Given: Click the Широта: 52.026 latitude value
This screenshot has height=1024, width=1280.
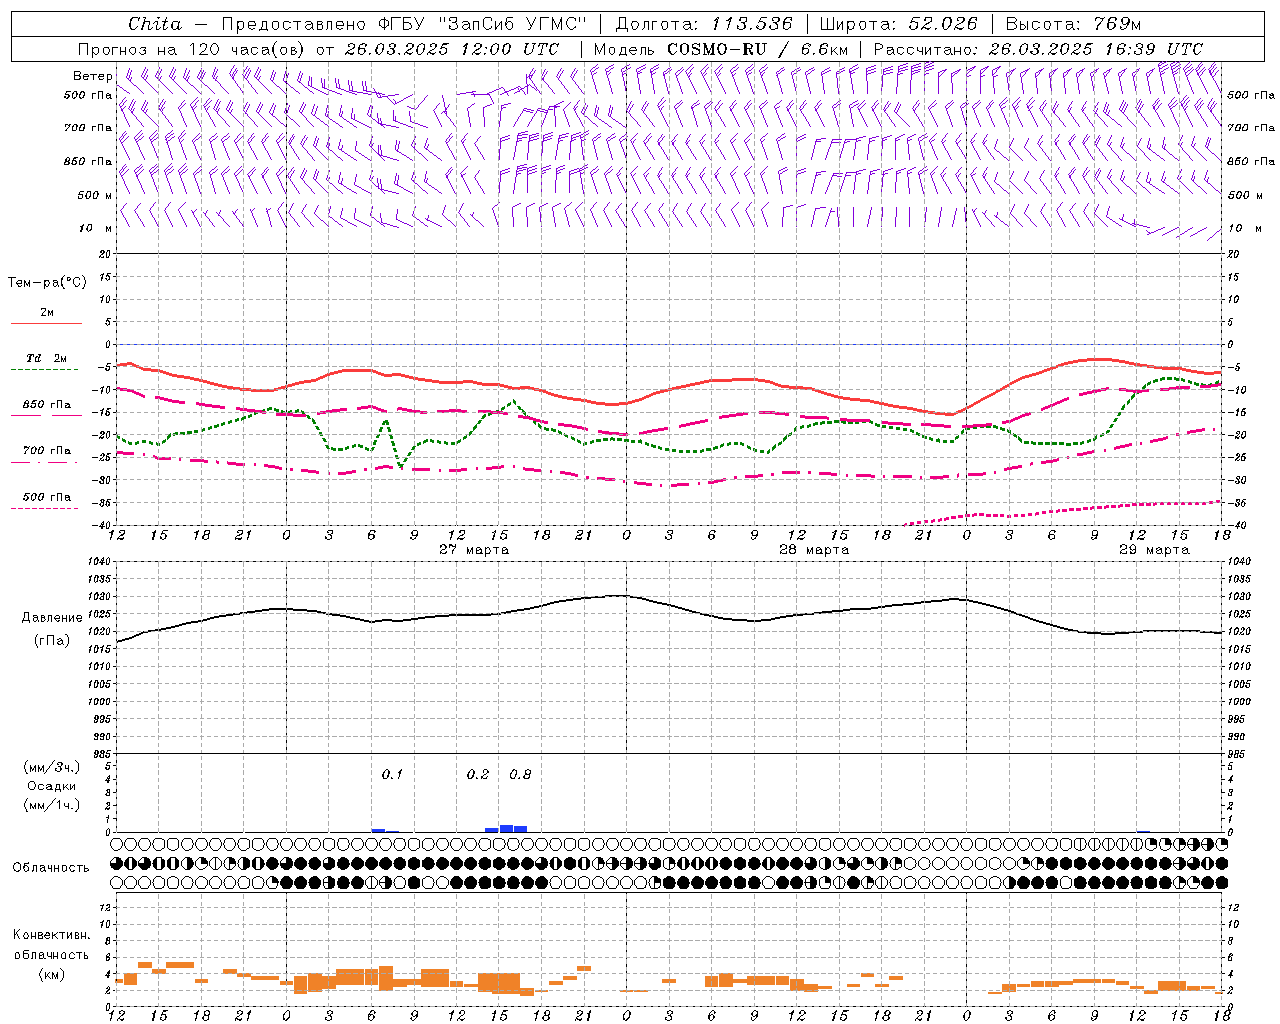Looking at the screenshot, I should pyautogui.click(x=898, y=24).
